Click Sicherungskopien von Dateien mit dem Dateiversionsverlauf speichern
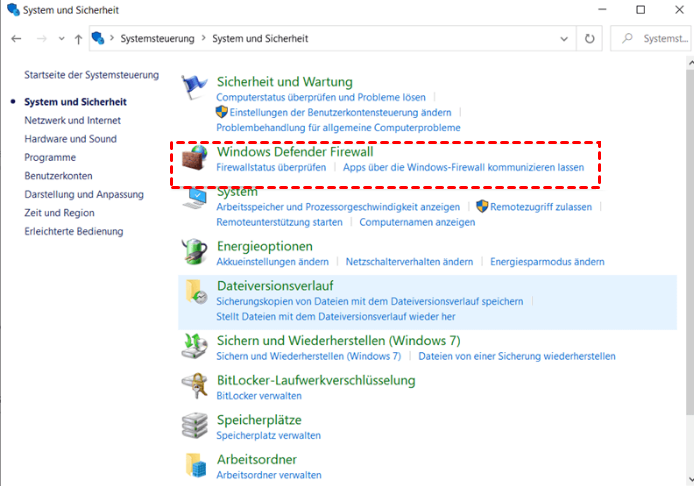This screenshot has width=694, height=486. click(x=370, y=301)
